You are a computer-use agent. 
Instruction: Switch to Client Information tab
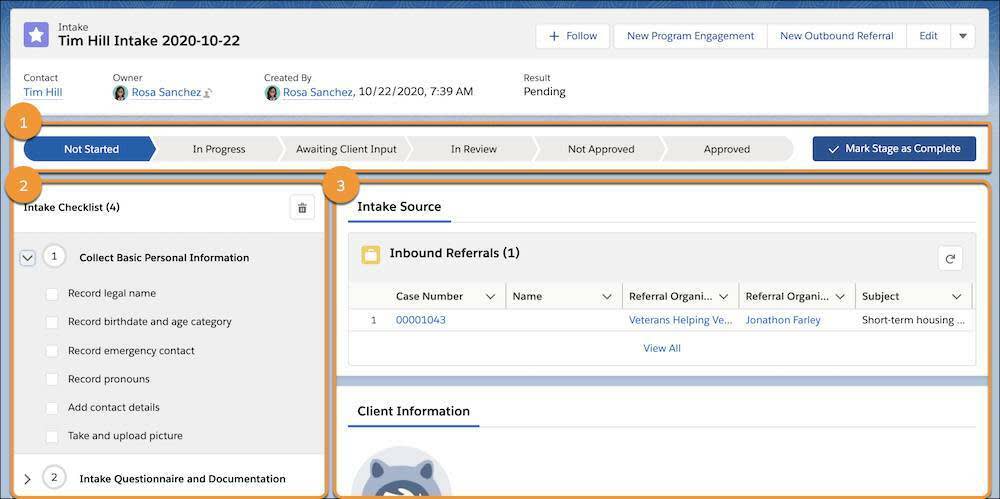click(x=413, y=412)
